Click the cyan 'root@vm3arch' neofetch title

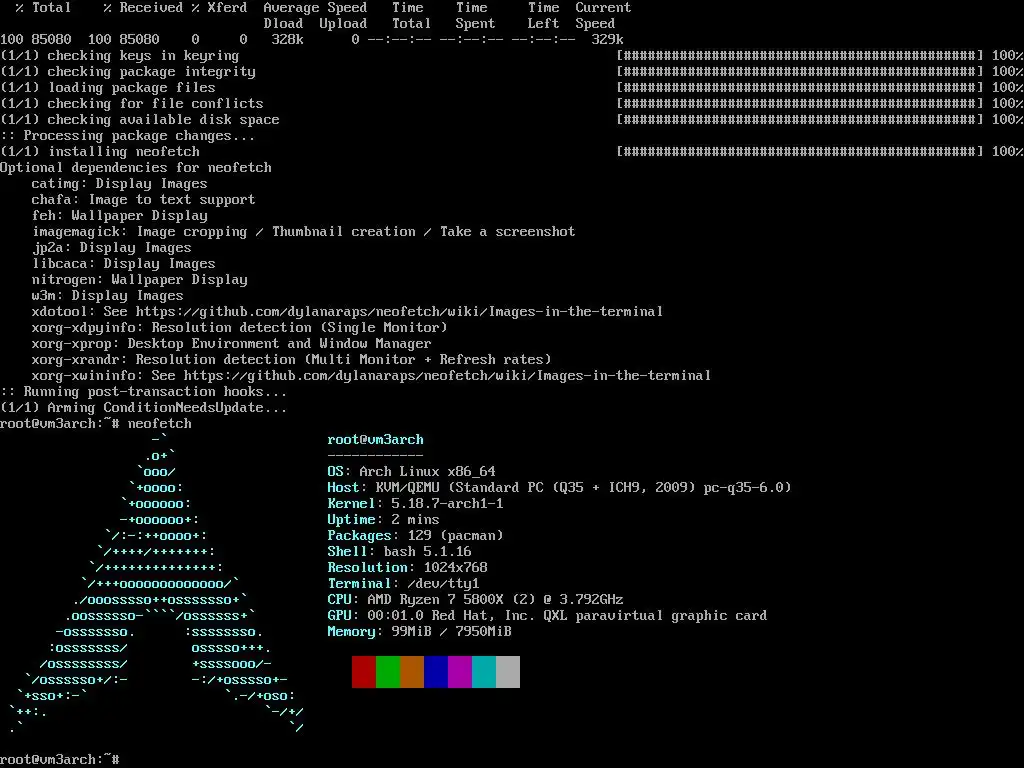pos(376,440)
